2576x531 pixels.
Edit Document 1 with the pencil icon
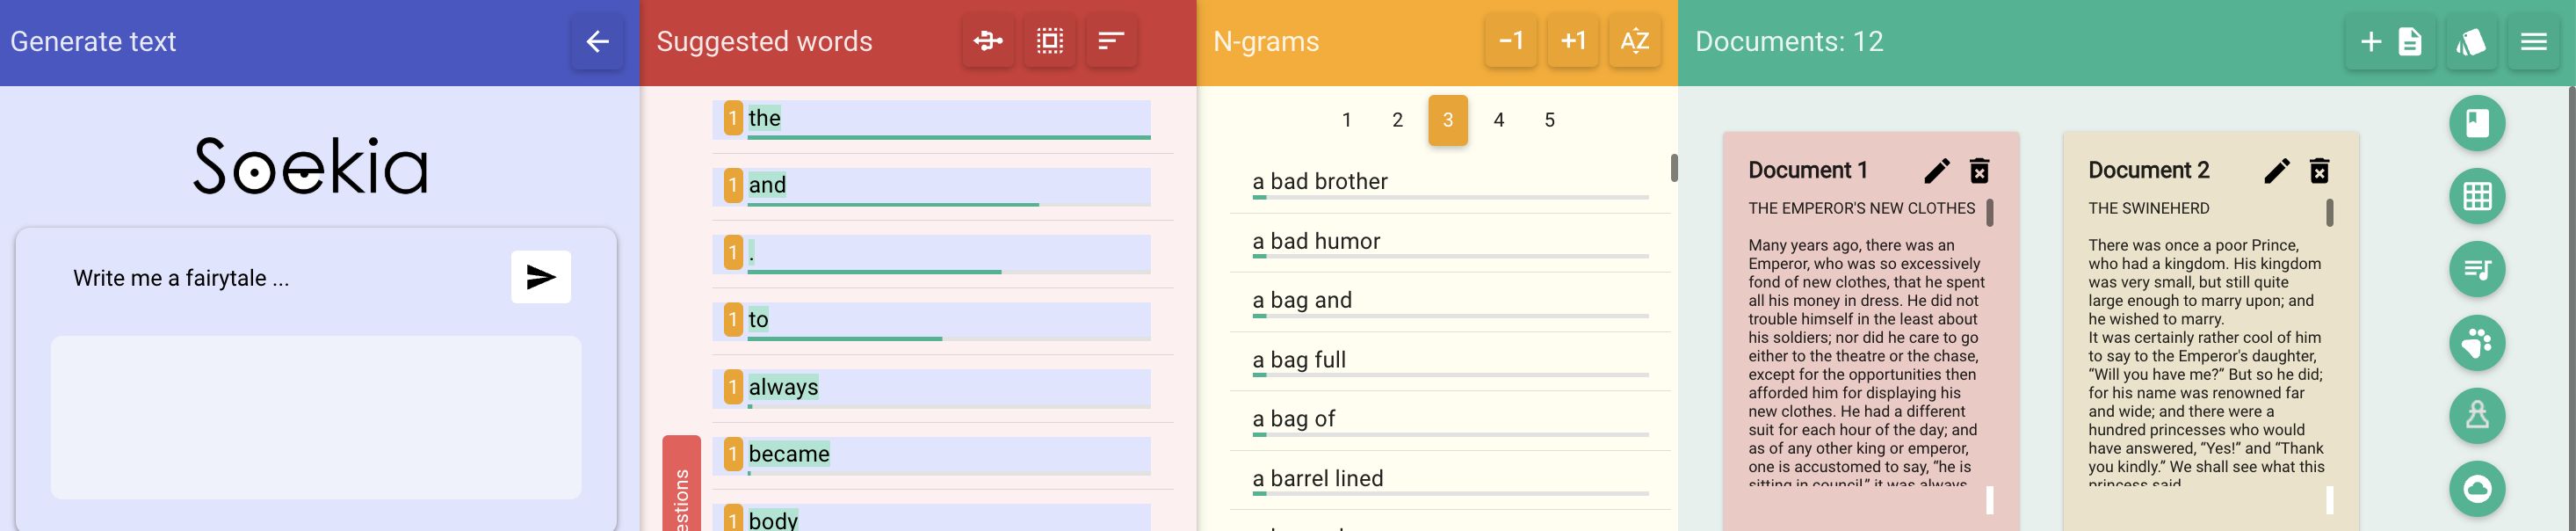coord(1936,171)
